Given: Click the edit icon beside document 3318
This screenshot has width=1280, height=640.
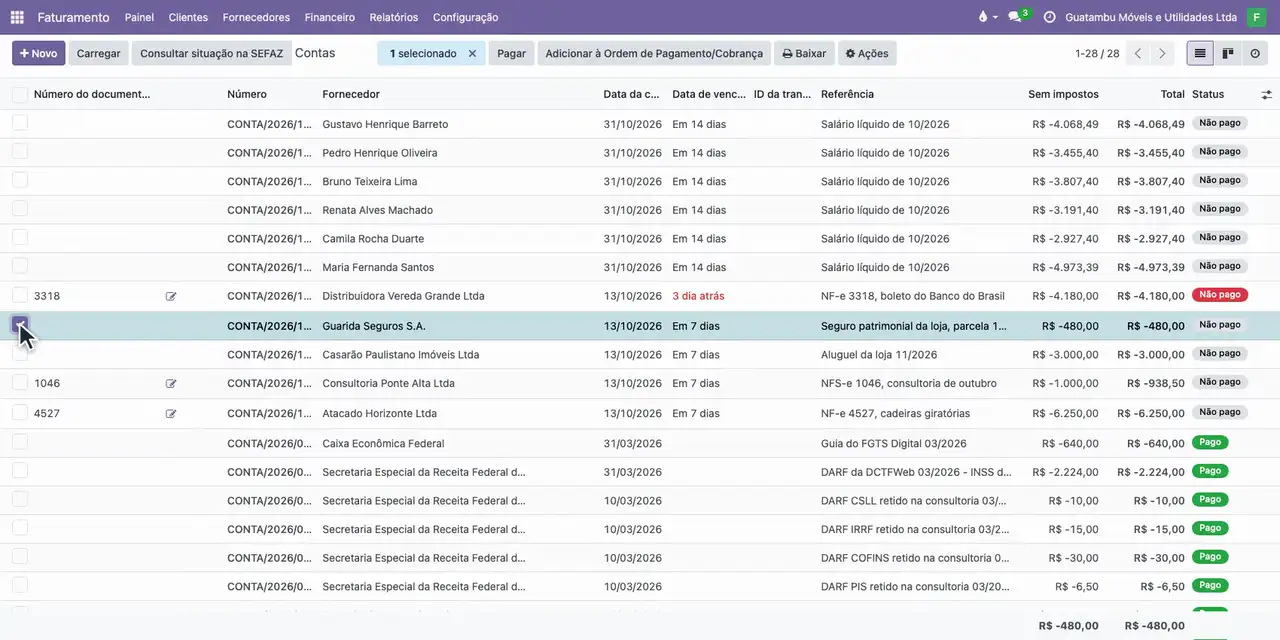Looking at the screenshot, I should 171,297.
